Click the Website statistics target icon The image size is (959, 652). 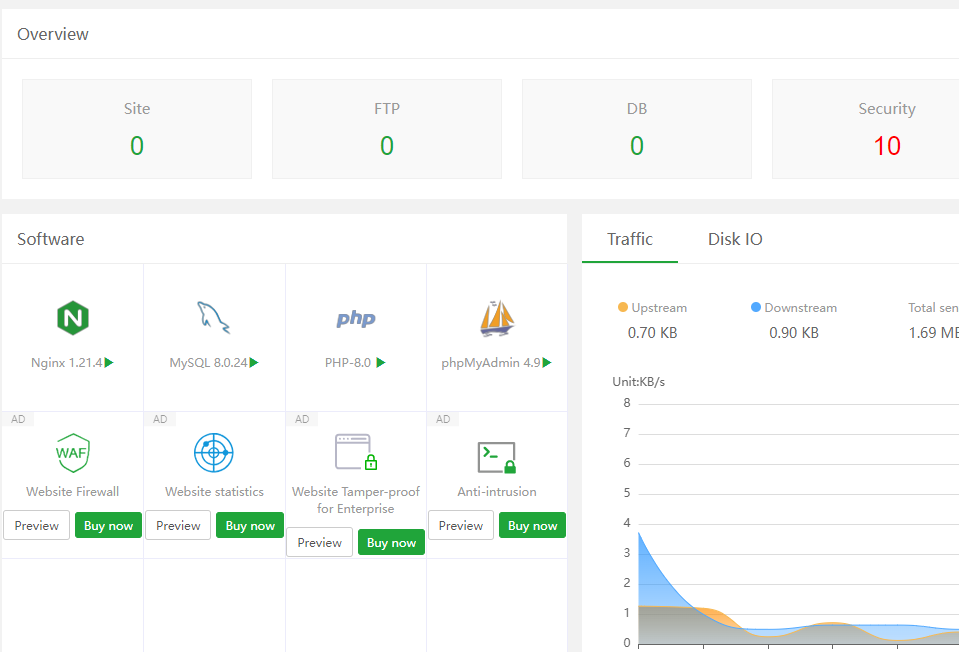pos(214,453)
